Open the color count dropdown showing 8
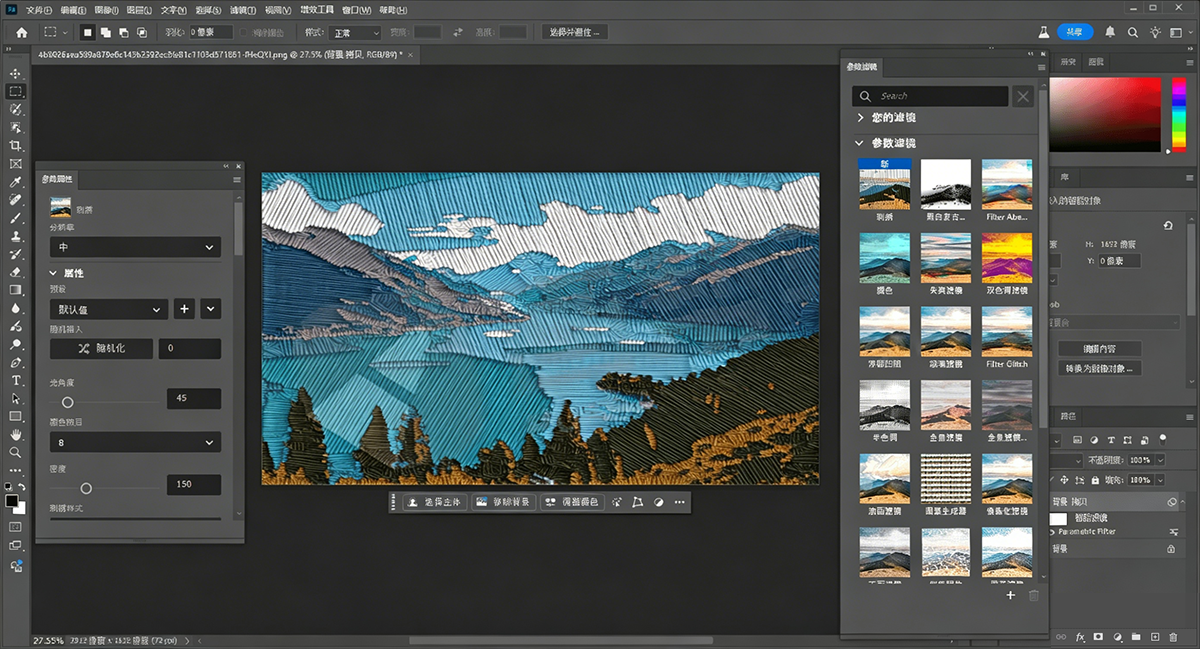Viewport: 1200px width, 649px height. [x=135, y=442]
